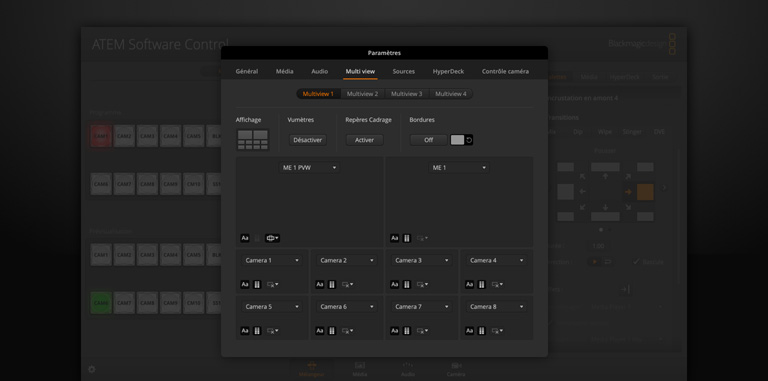Open settings gear in ATEM main window
This screenshot has width=768, height=381.
point(92,369)
